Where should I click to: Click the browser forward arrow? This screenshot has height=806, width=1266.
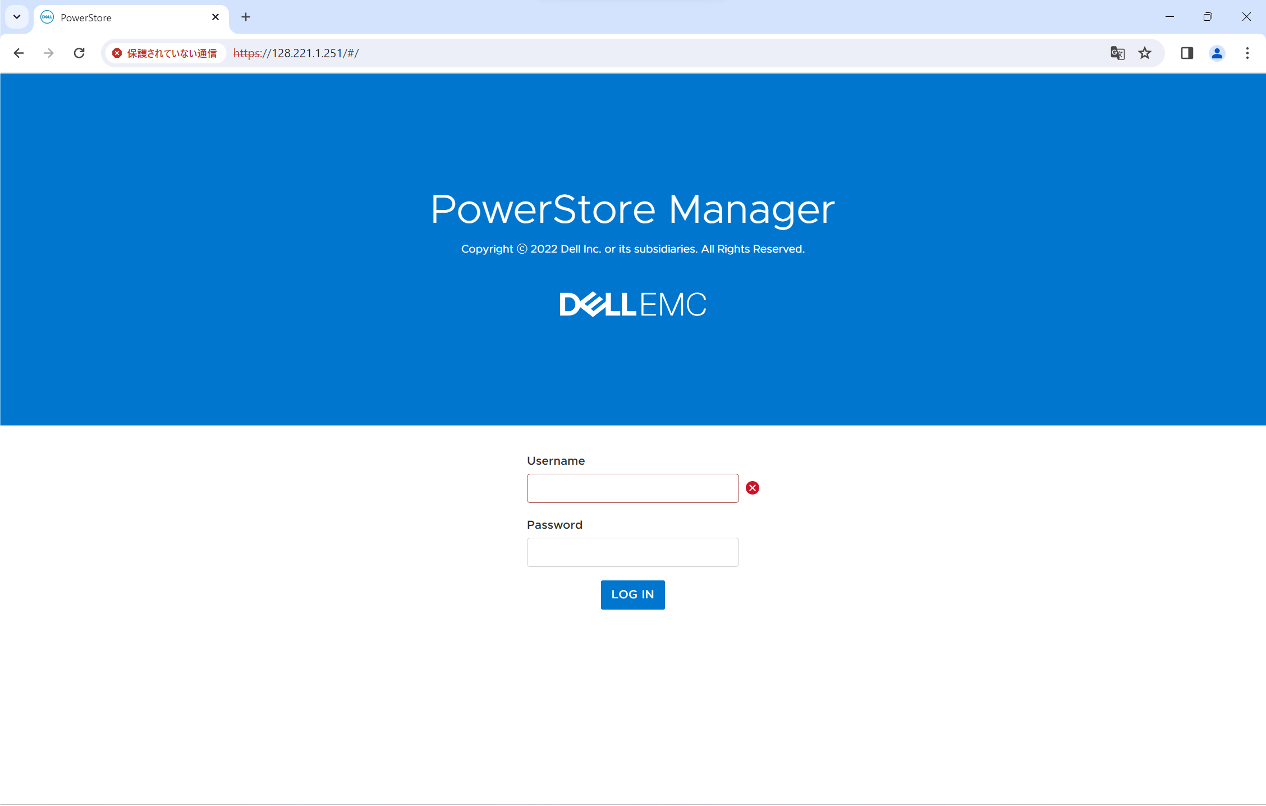(x=49, y=53)
